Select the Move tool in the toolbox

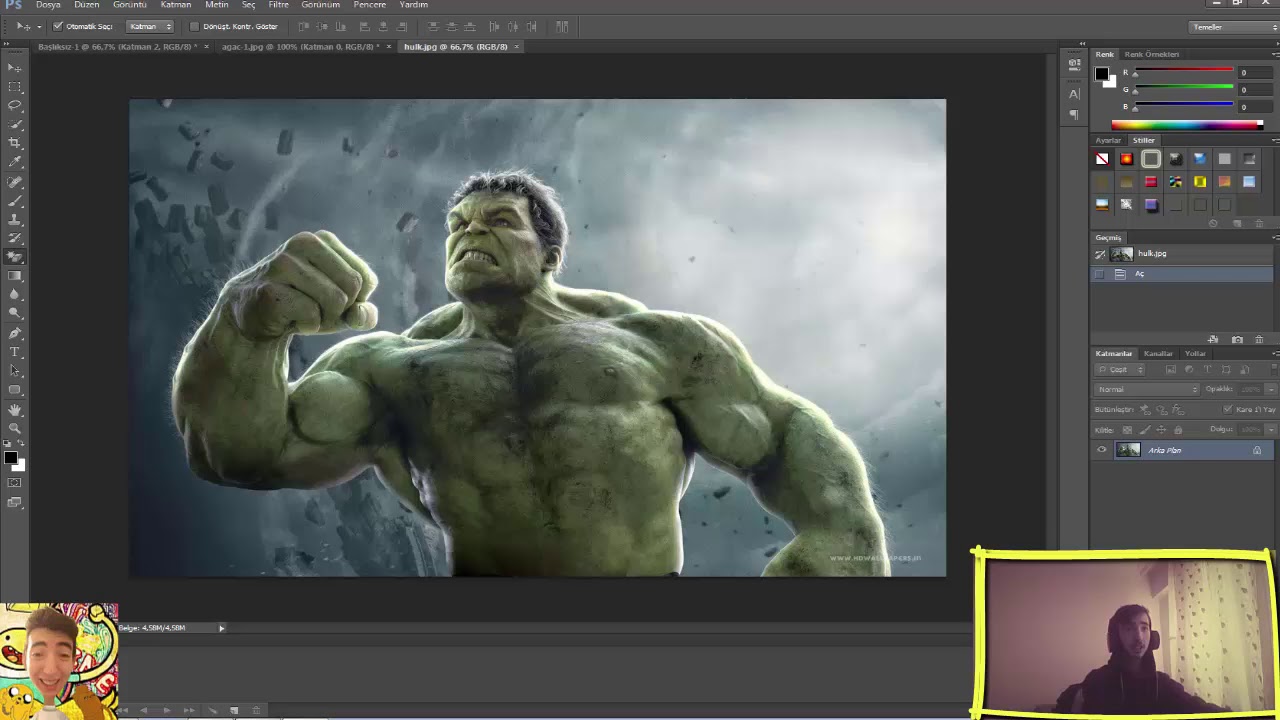tap(15, 67)
